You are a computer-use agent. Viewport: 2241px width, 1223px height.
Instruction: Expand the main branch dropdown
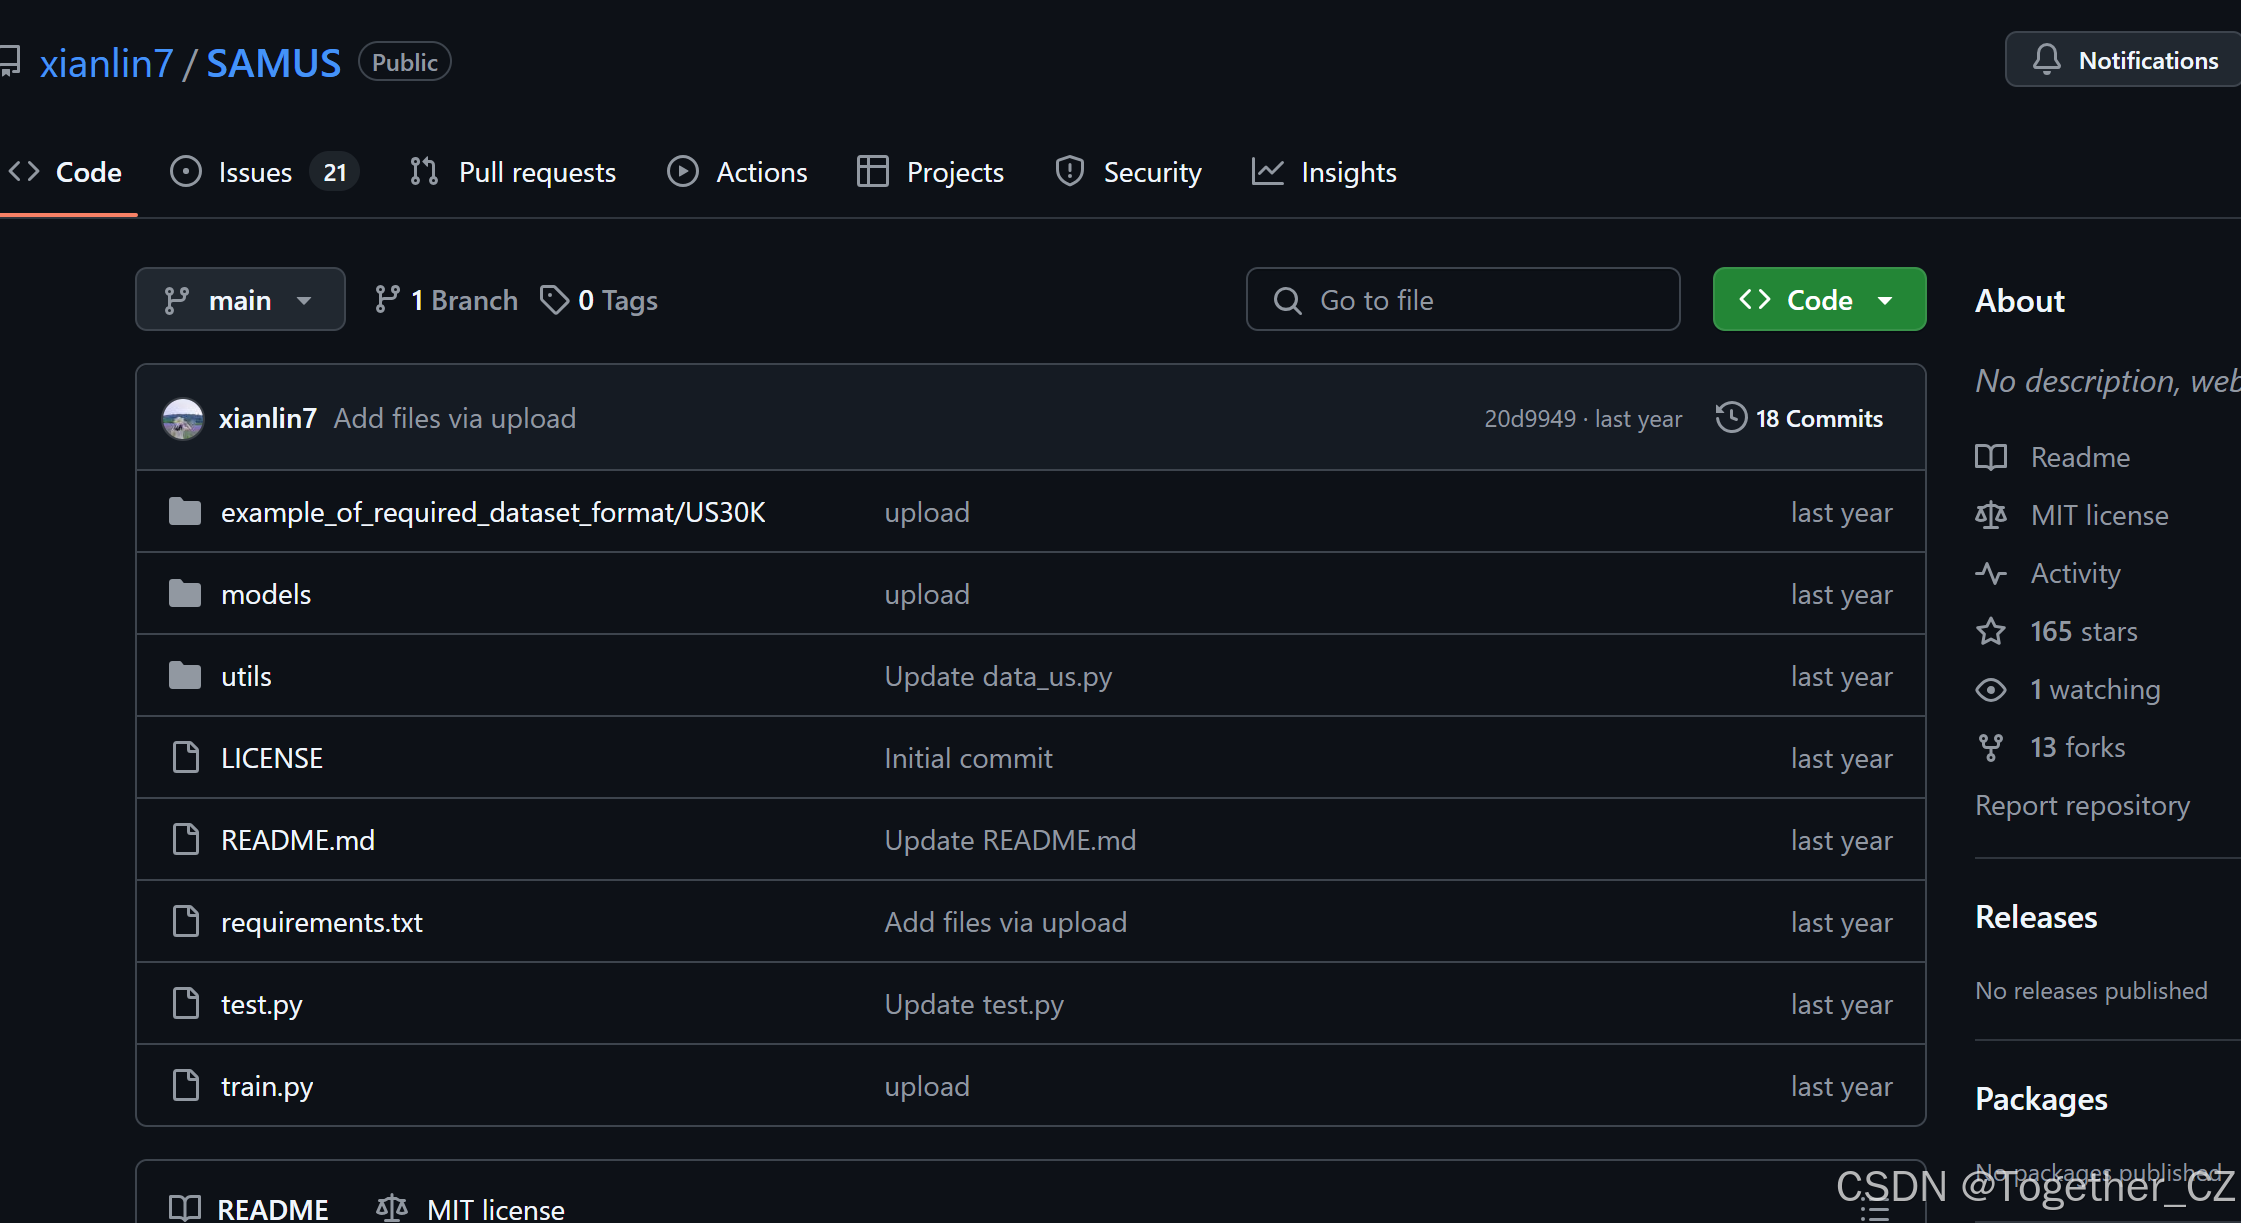point(240,300)
